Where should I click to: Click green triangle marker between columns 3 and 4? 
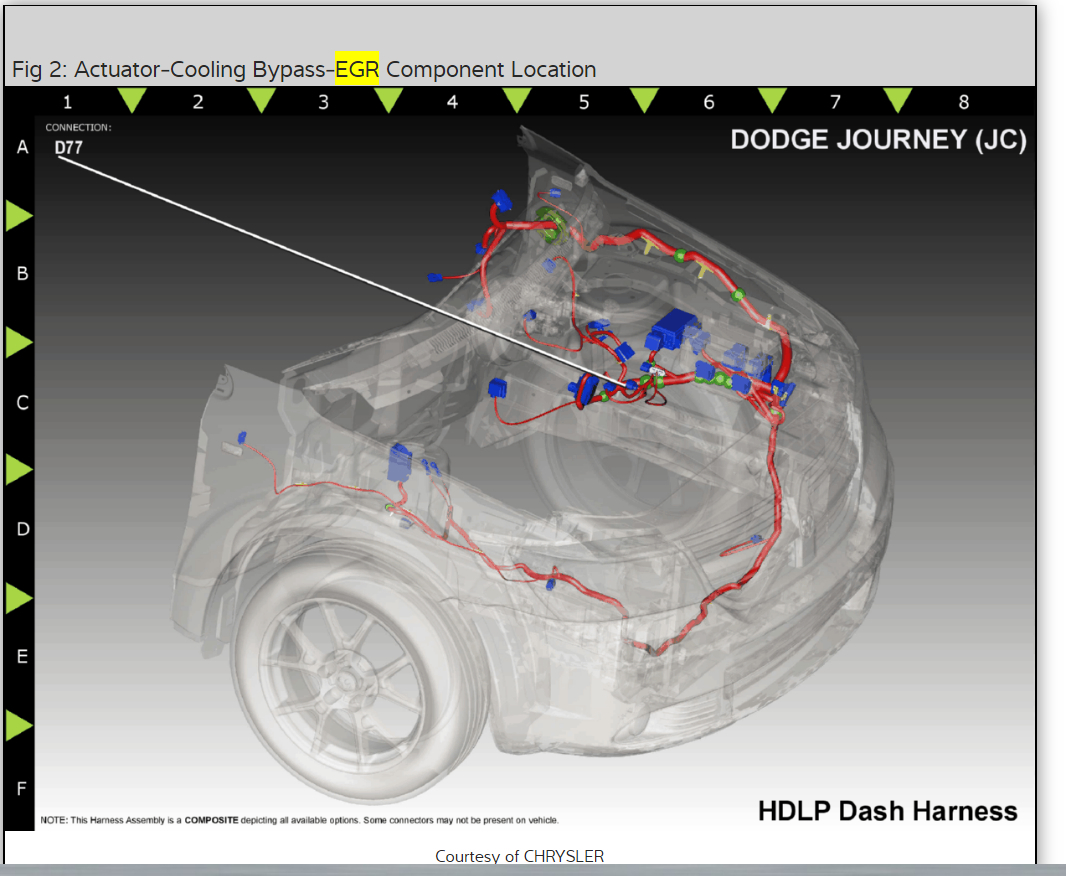pyautogui.click(x=389, y=99)
